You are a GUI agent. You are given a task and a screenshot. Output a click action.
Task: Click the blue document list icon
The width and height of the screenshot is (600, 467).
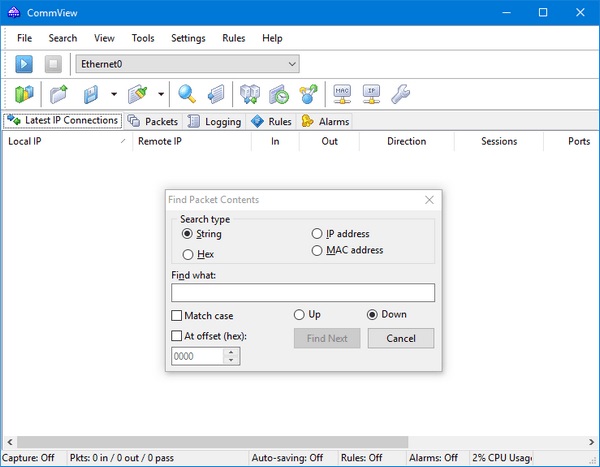tap(216, 94)
